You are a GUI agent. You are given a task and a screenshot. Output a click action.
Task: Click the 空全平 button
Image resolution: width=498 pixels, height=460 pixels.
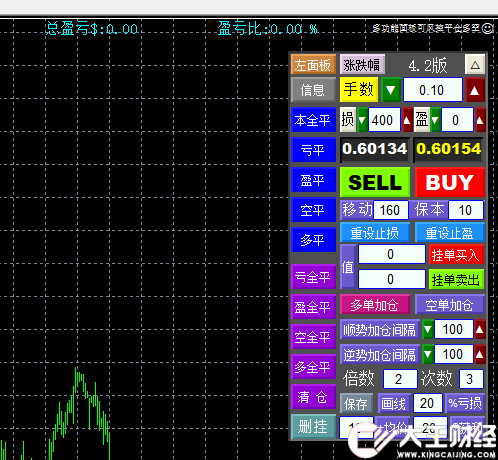pos(313,337)
